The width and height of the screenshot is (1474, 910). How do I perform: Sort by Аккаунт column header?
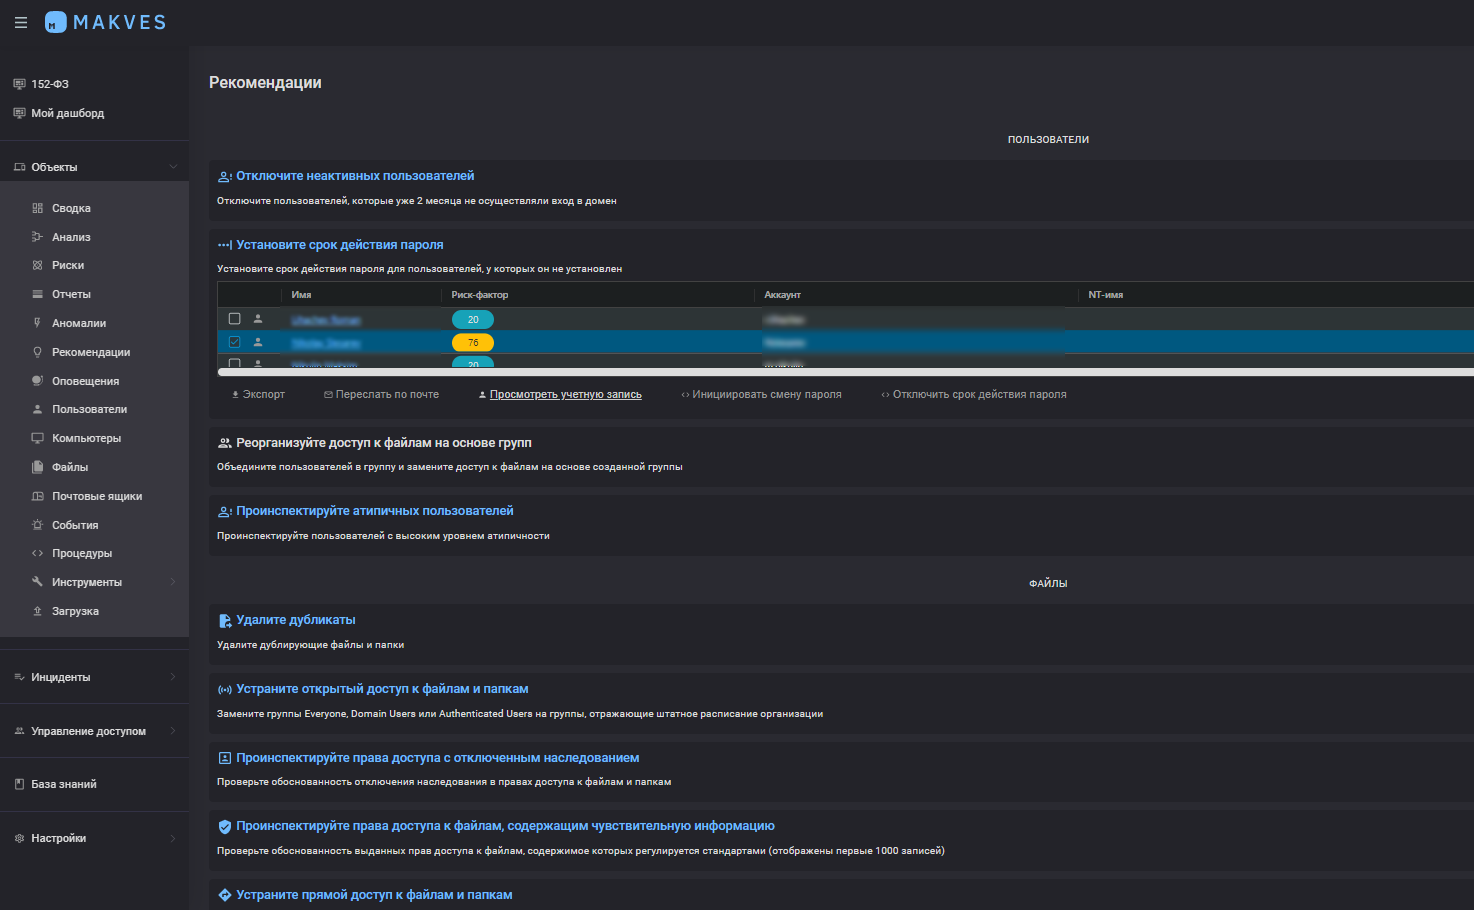tap(782, 295)
